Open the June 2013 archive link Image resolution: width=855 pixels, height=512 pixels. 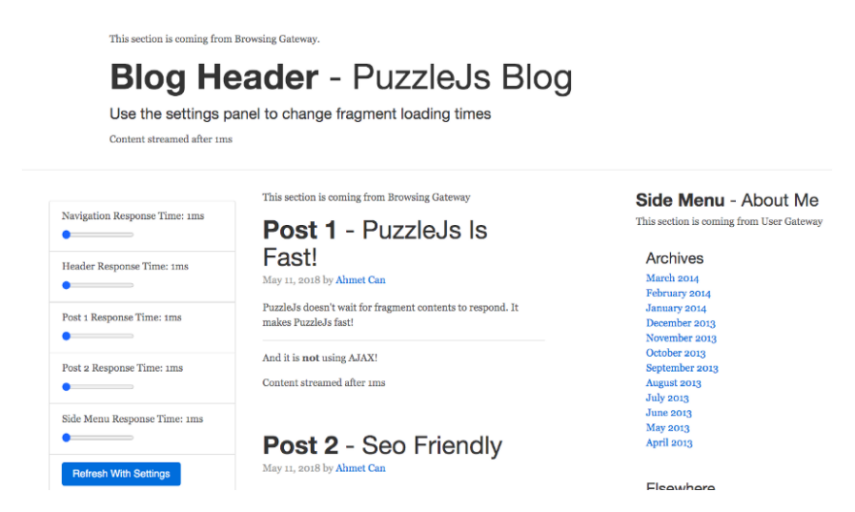click(x=668, y=413)
